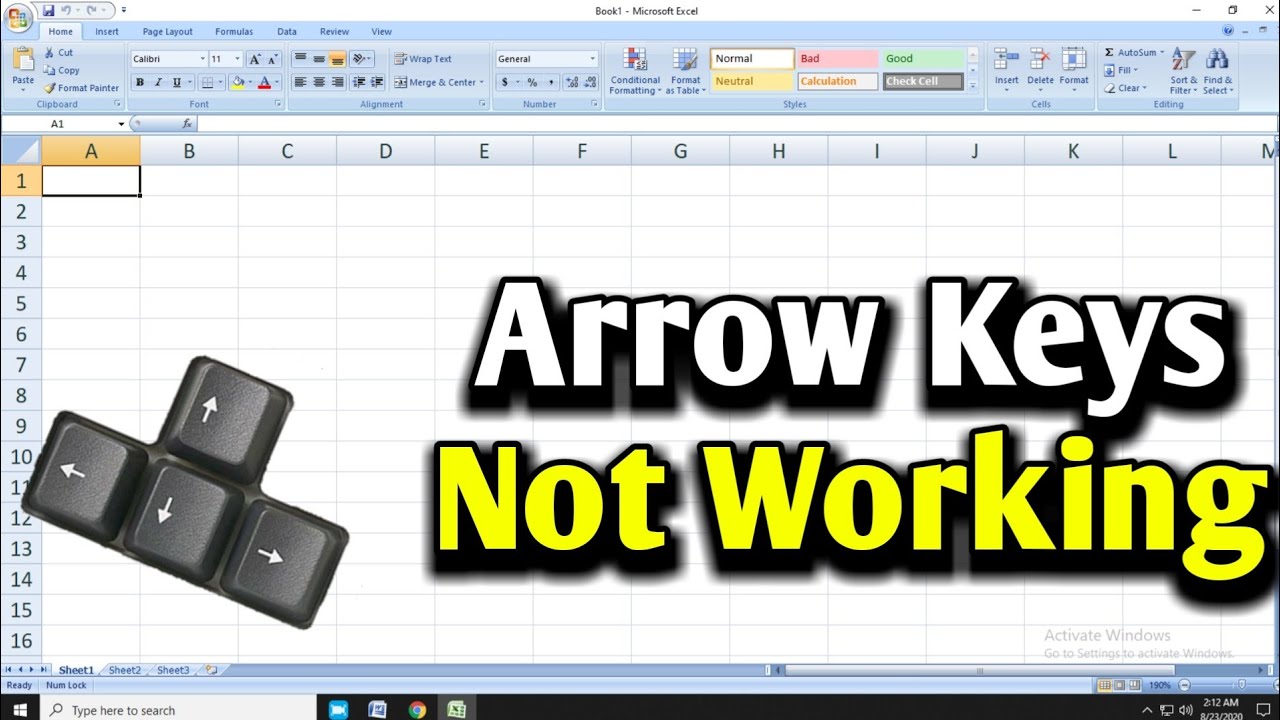This screenshot has height=720, width=1280.
Task: Save the workbook from Quick Access Toolbar
Action: tap(48, 10)
